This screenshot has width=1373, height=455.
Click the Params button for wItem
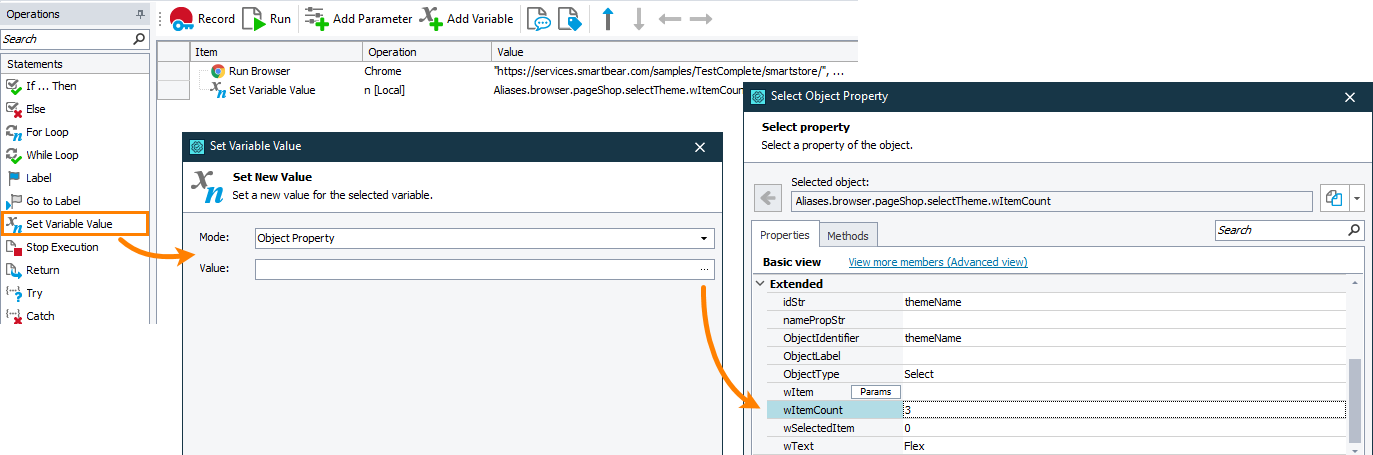tap(869, 392)
